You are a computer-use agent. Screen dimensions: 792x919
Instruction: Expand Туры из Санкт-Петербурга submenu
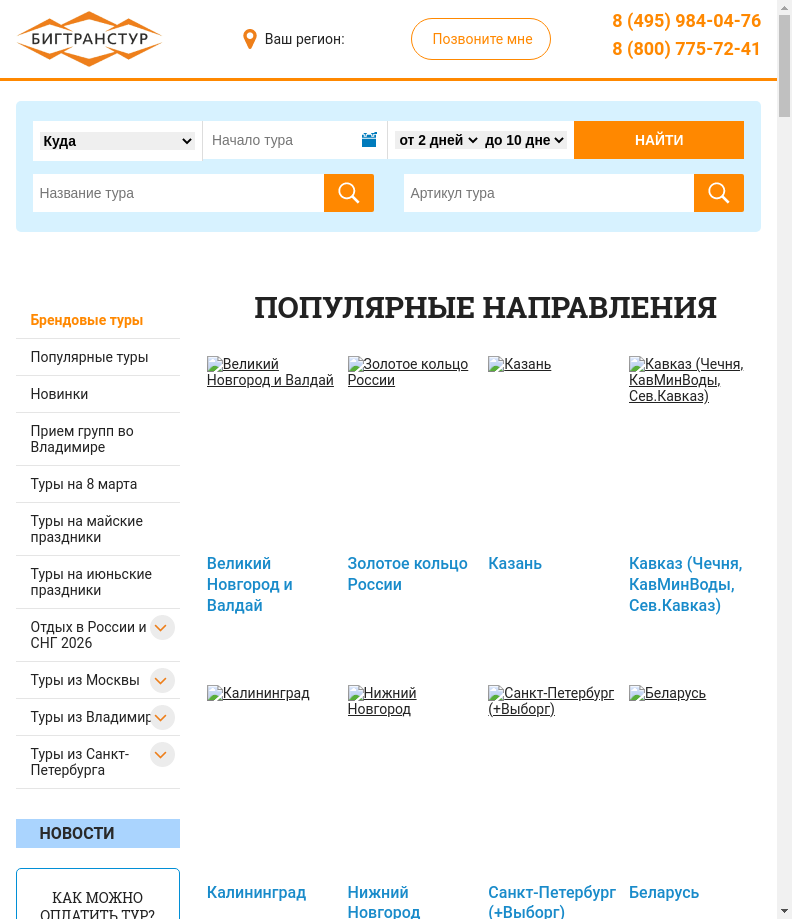point(162,754)
